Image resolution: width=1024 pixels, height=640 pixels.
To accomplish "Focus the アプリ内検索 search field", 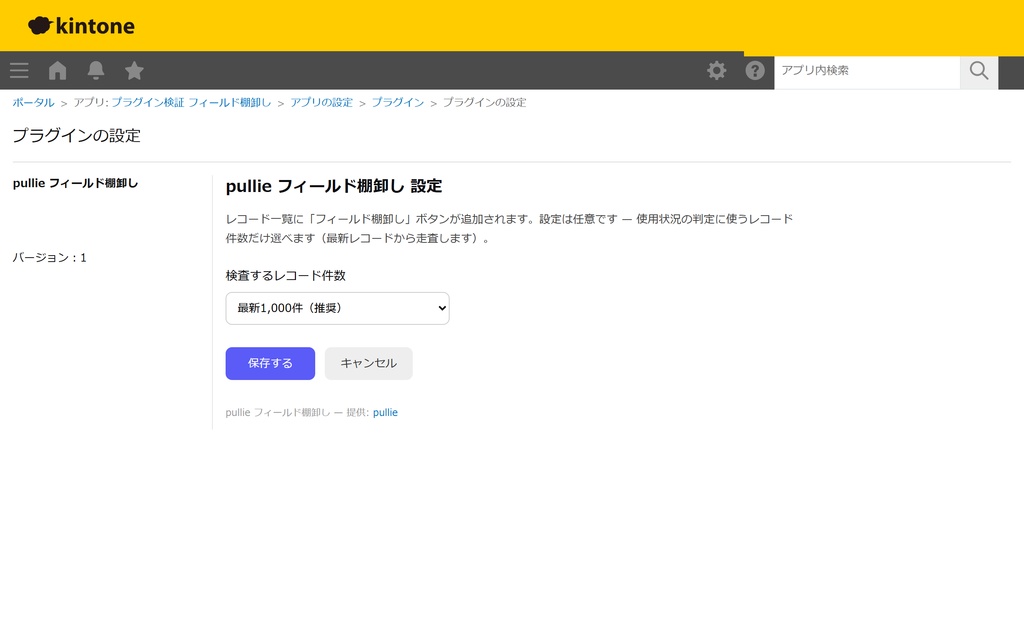I will tap(867, 71).
